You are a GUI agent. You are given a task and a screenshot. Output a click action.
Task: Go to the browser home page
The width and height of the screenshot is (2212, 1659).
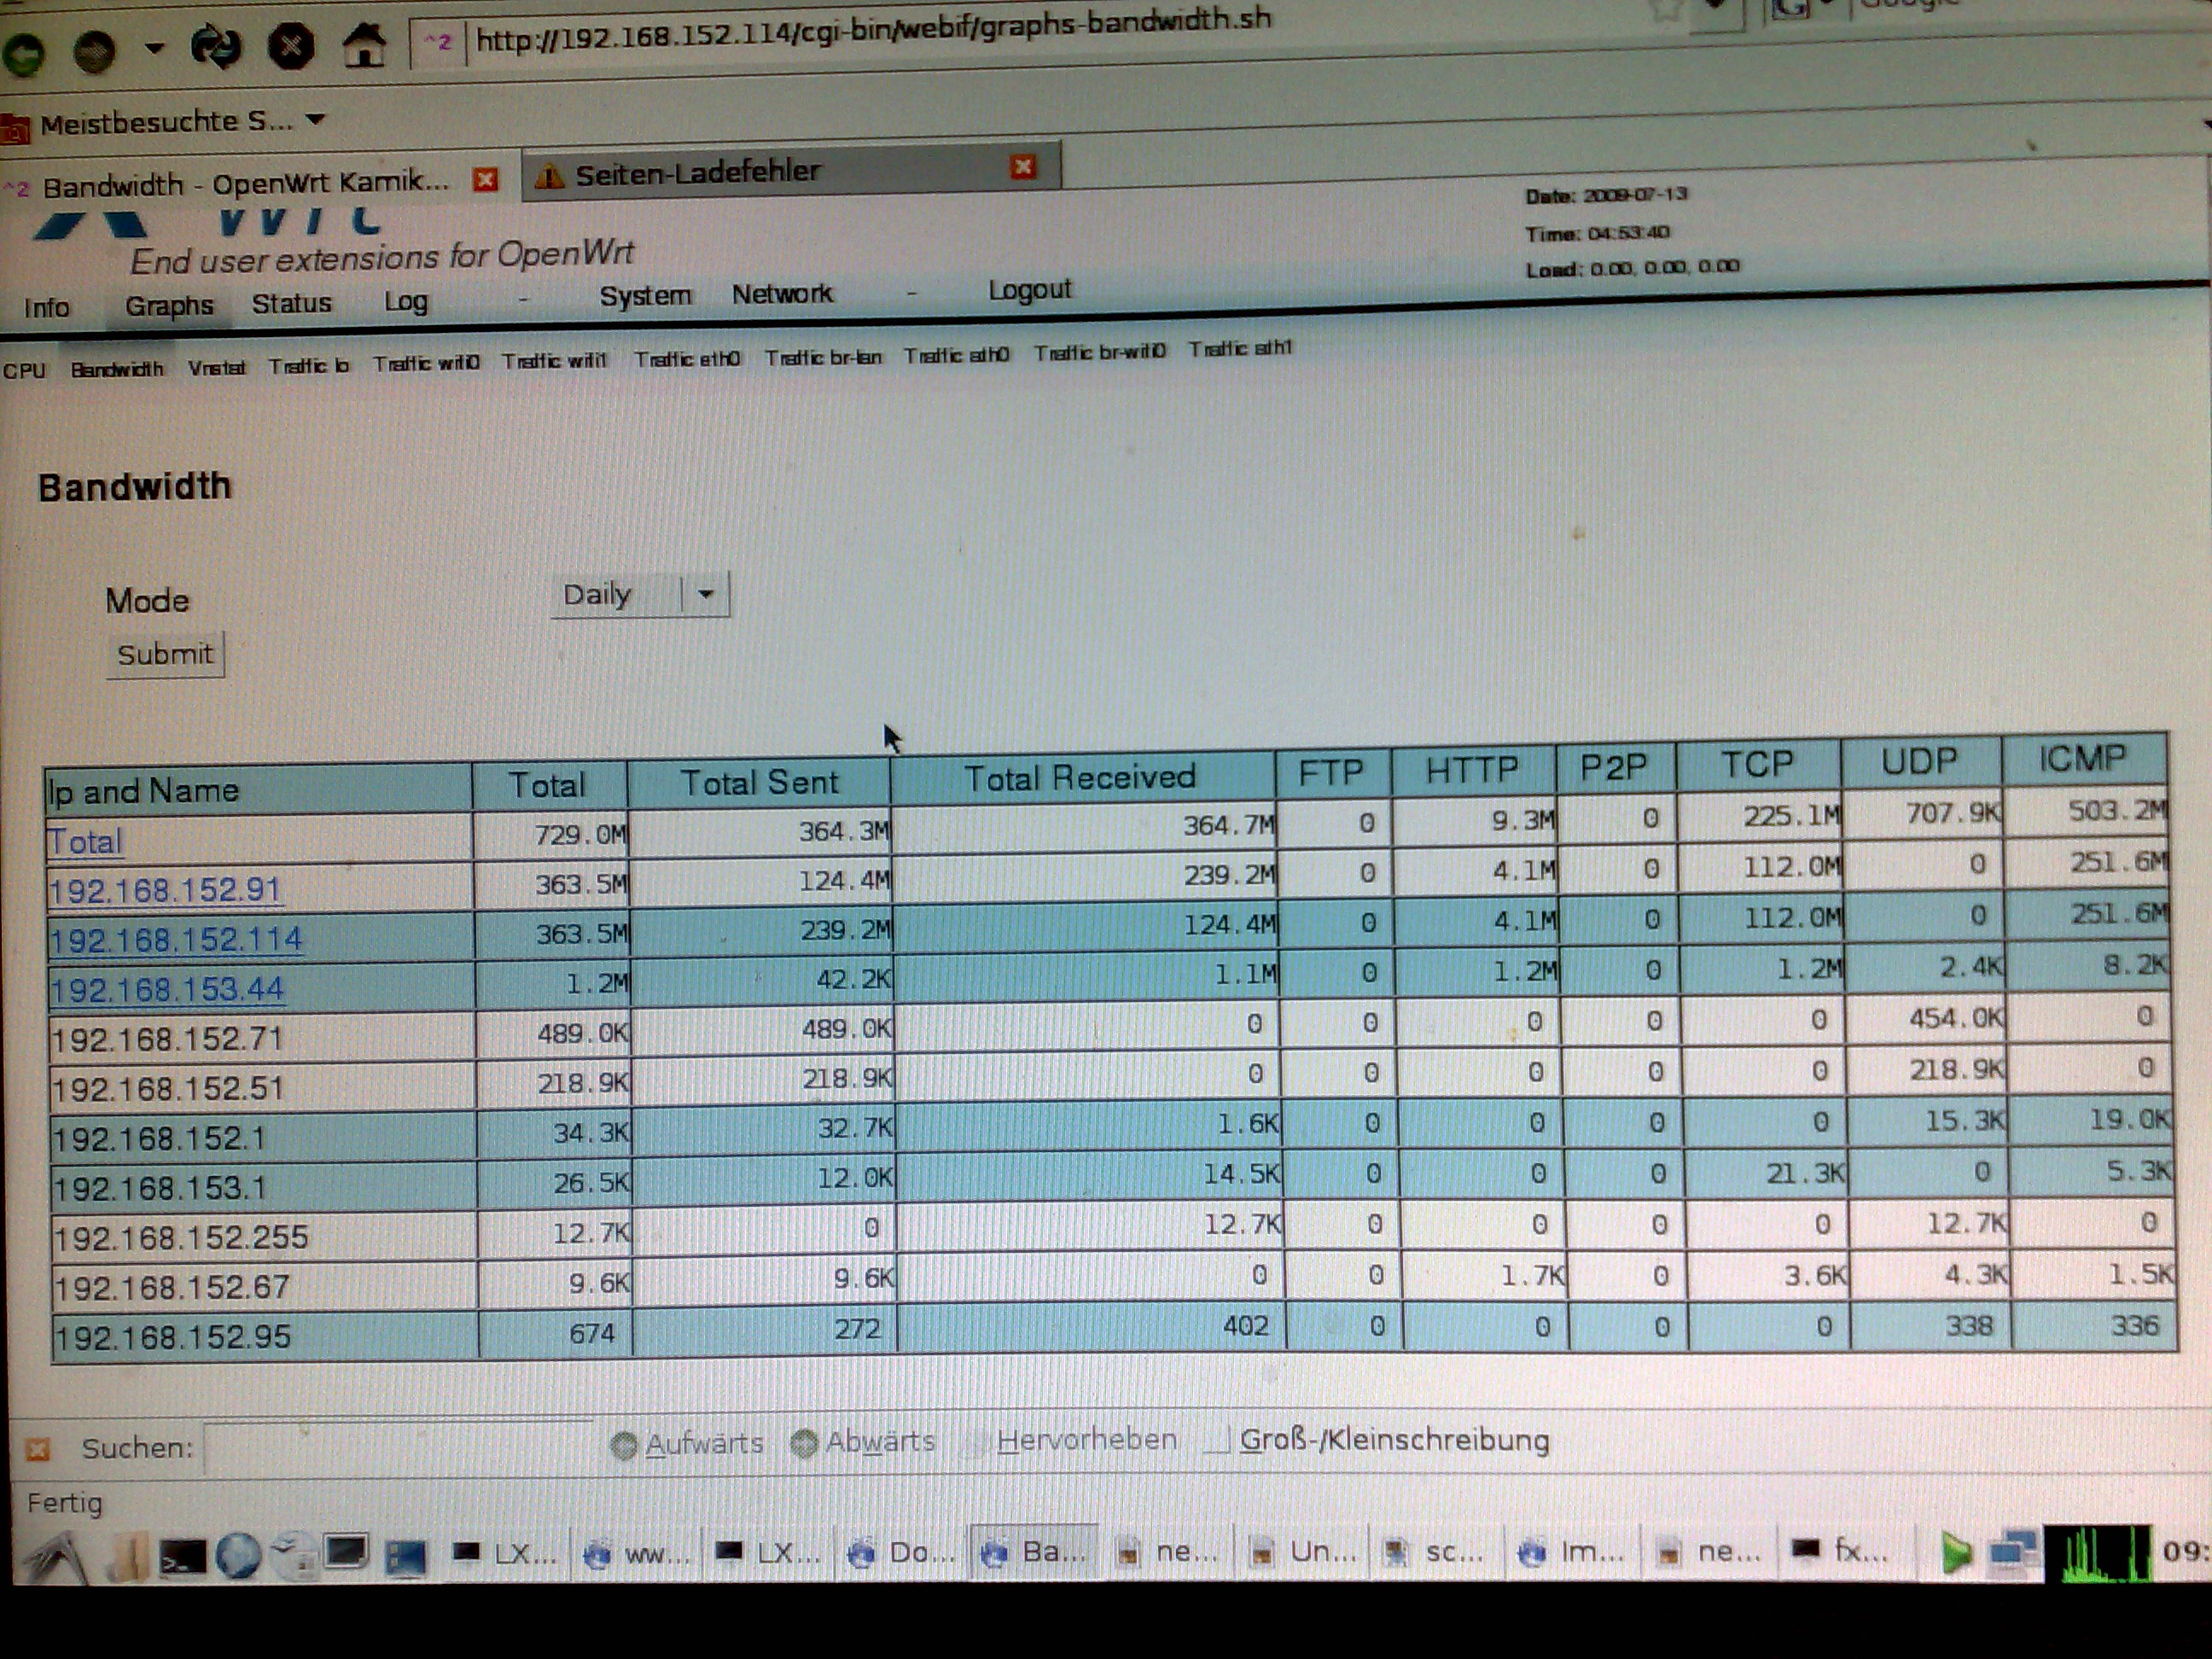pos(364,45)
